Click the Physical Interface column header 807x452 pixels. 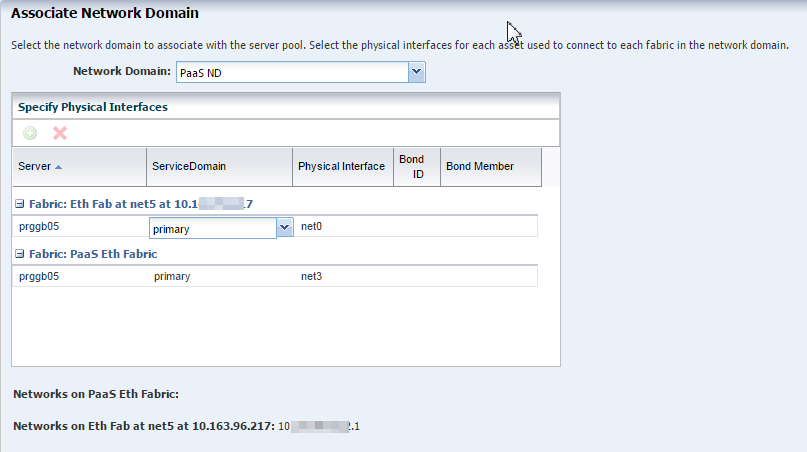click(343, 167)
